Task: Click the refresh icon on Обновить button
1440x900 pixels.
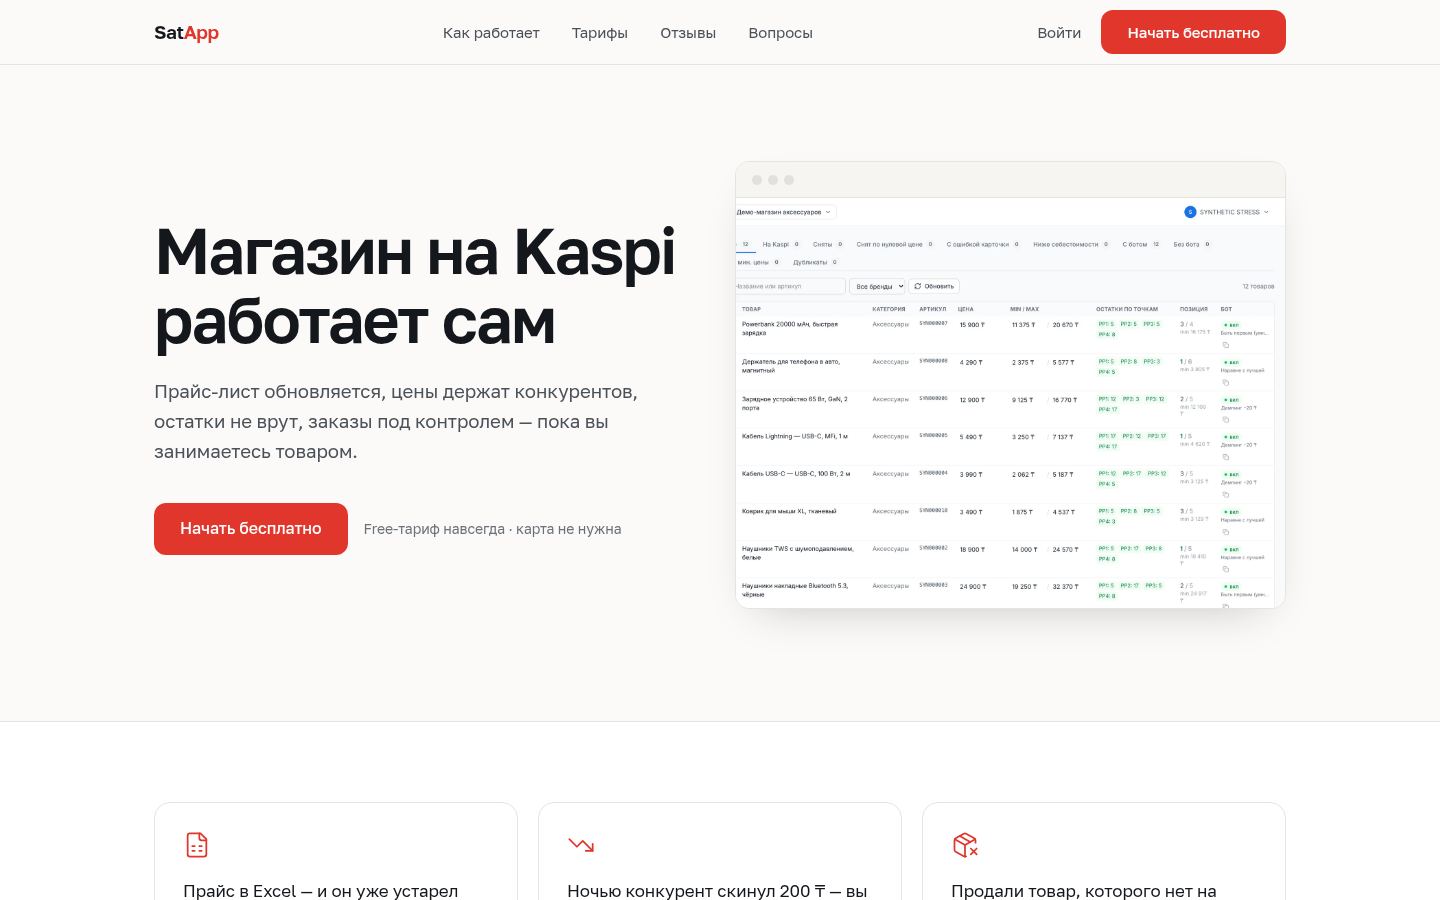Action: click(917, 286)
